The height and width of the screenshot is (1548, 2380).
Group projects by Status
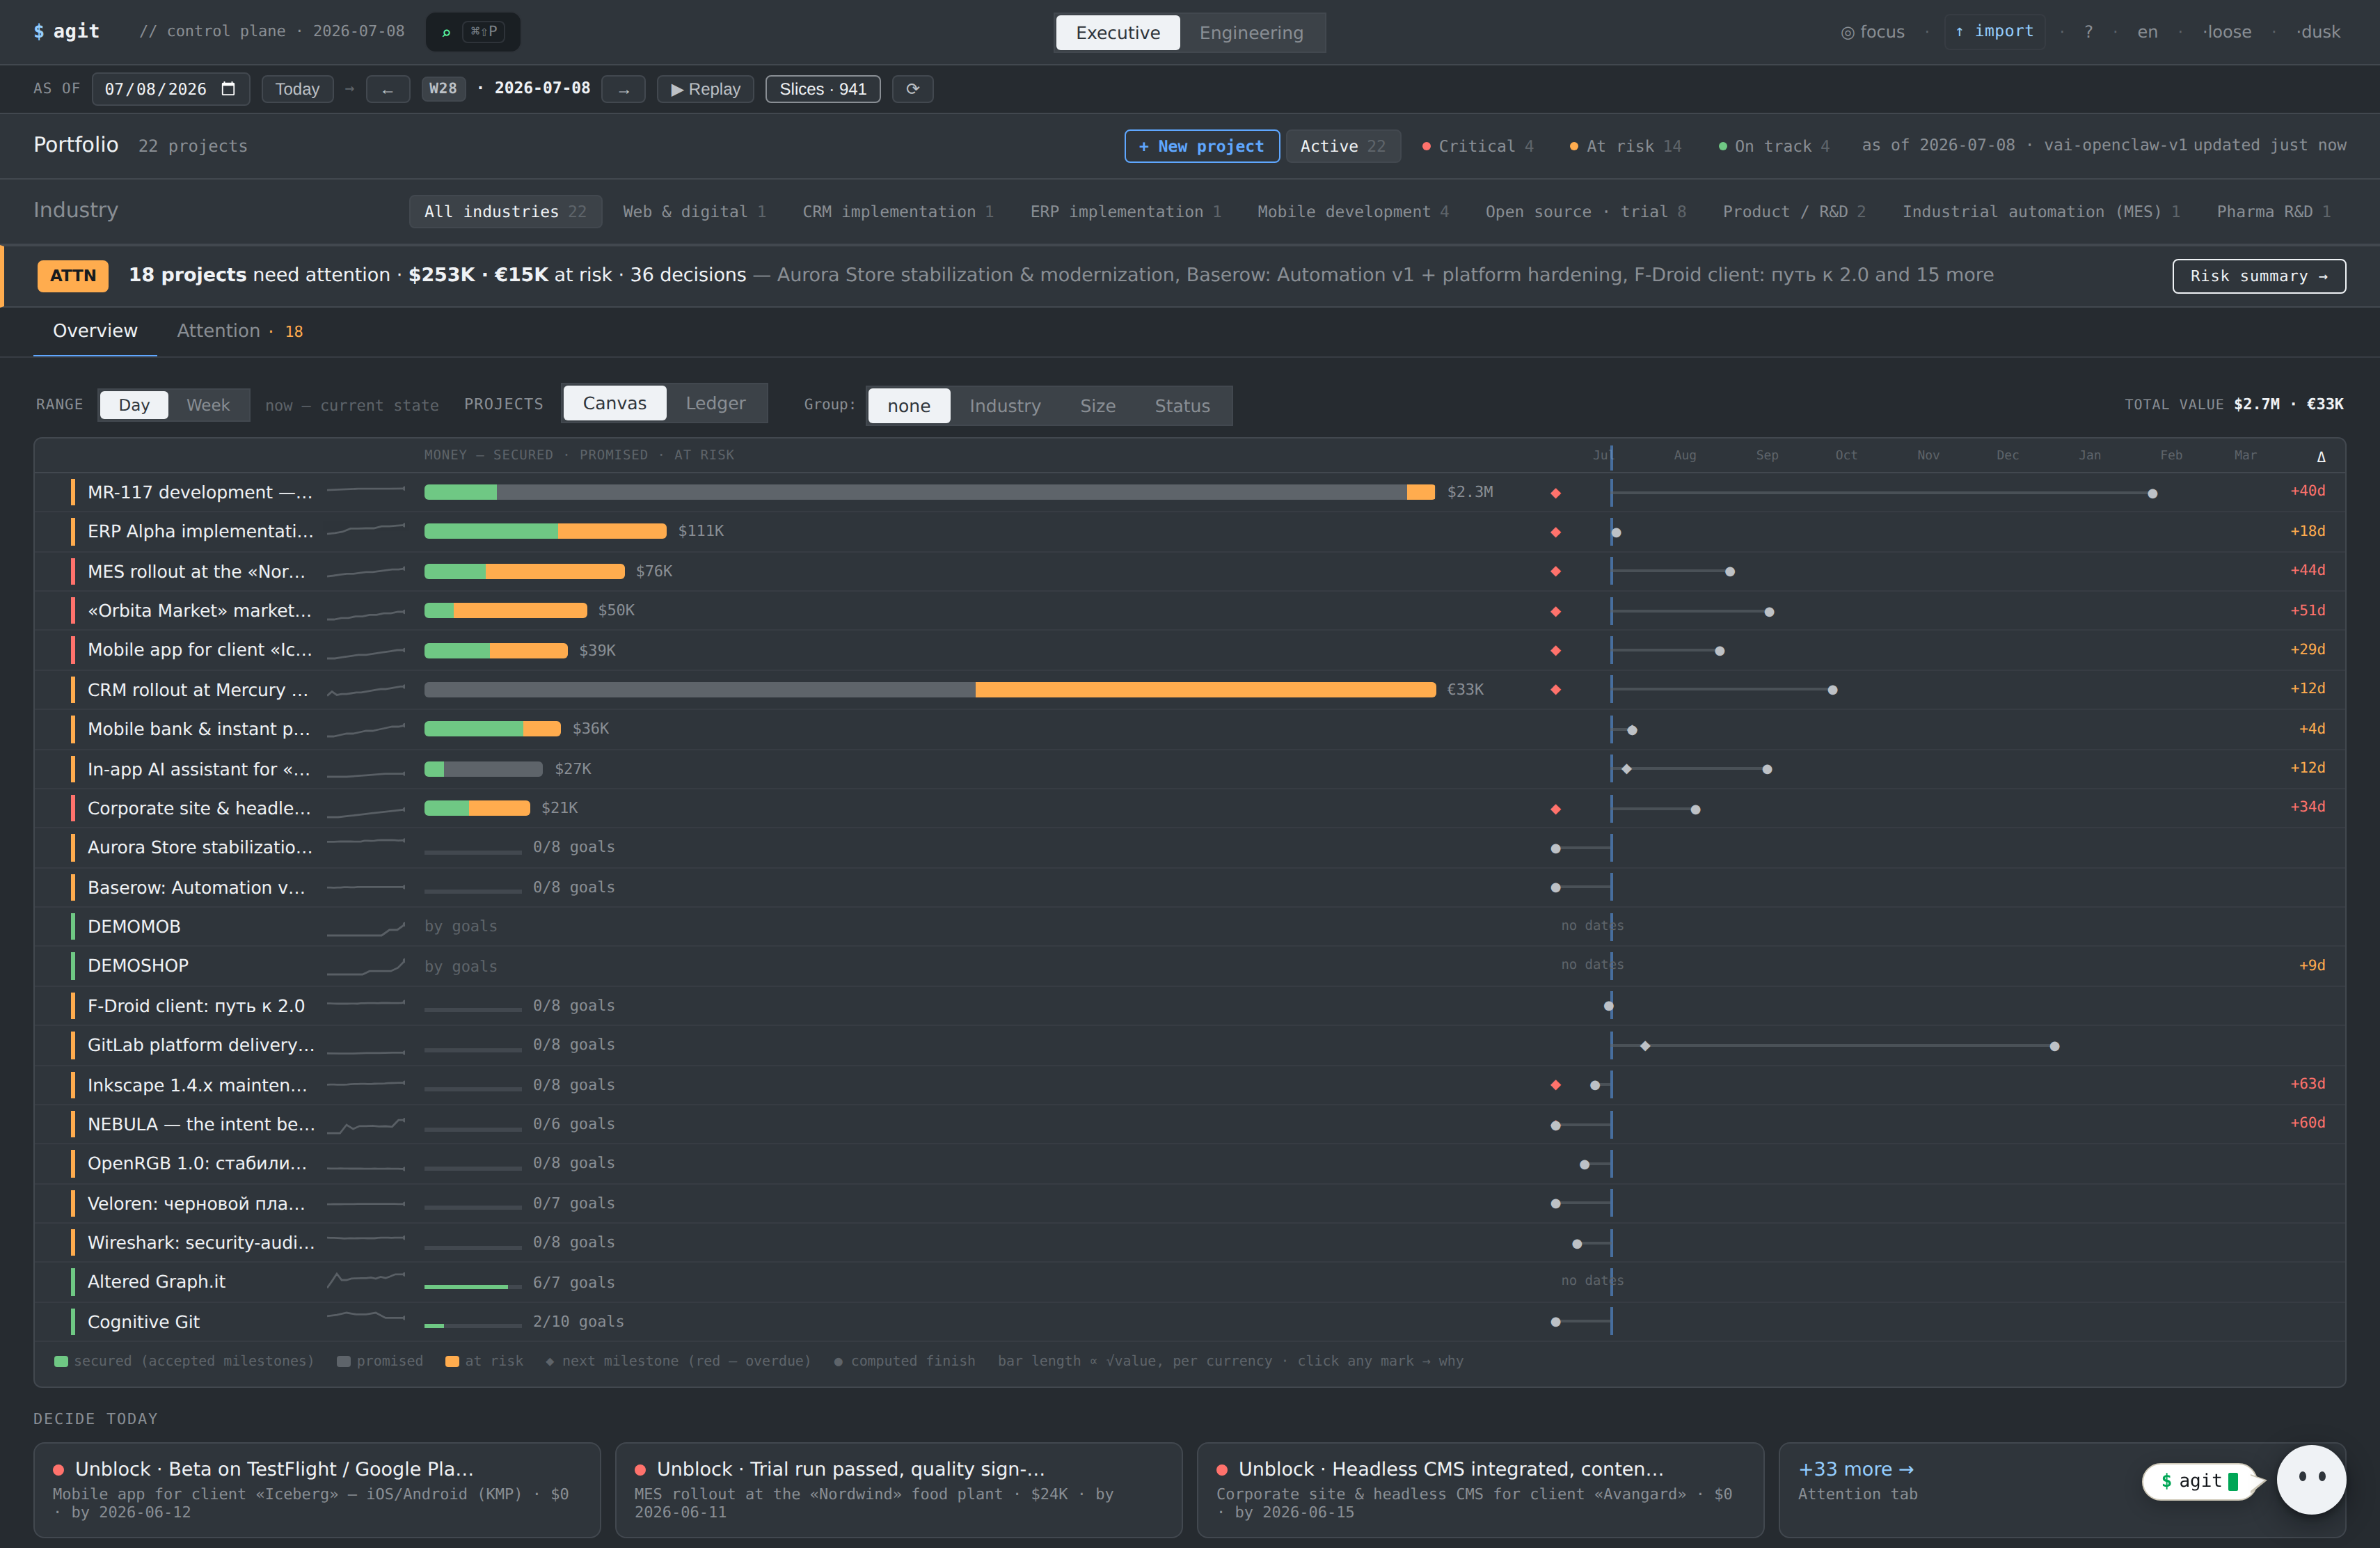1182,406
